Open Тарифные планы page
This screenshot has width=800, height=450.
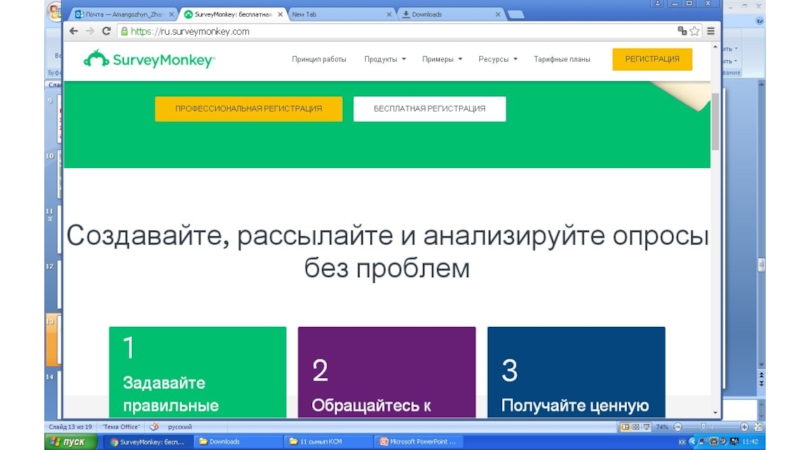pyautogui.click(x=562, y=59)
